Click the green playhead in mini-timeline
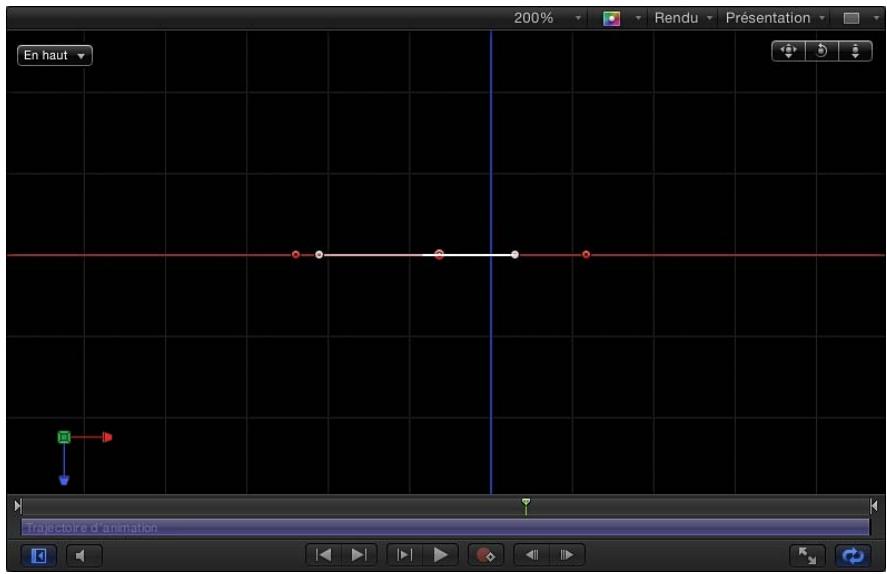887x574 pixels. pyautogui.click(x=526, y=505)
